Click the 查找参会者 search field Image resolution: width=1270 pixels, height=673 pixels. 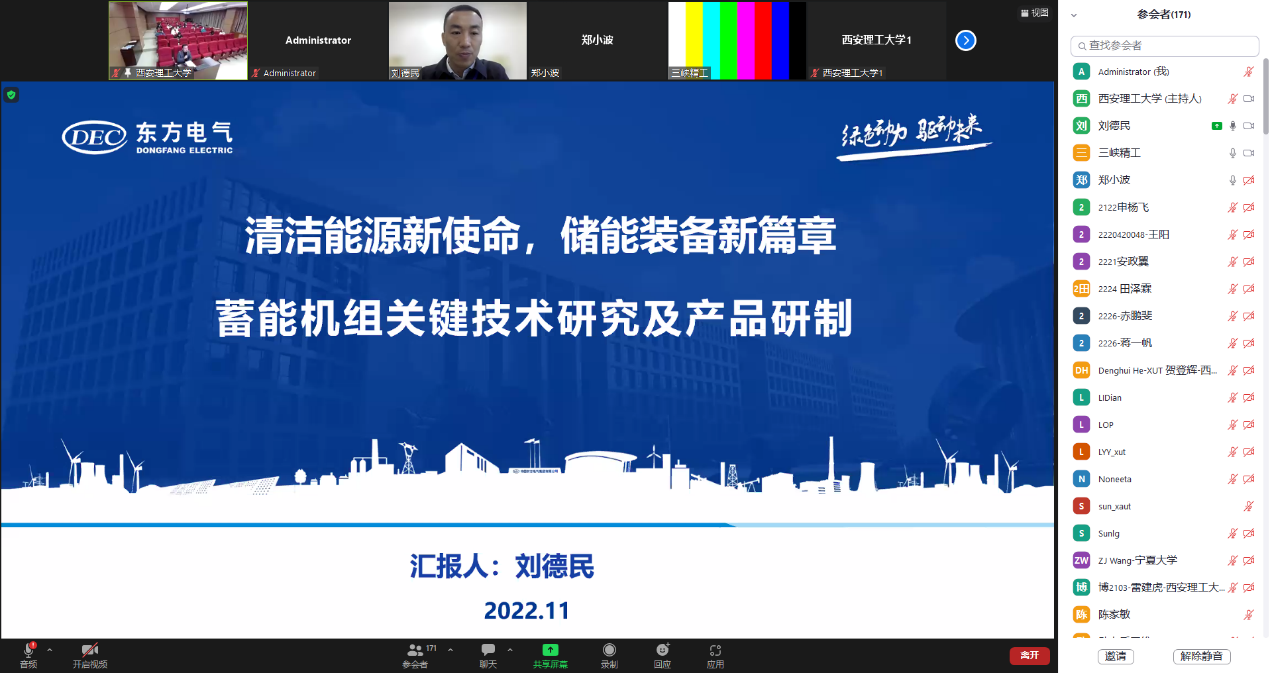point(1165,46)
